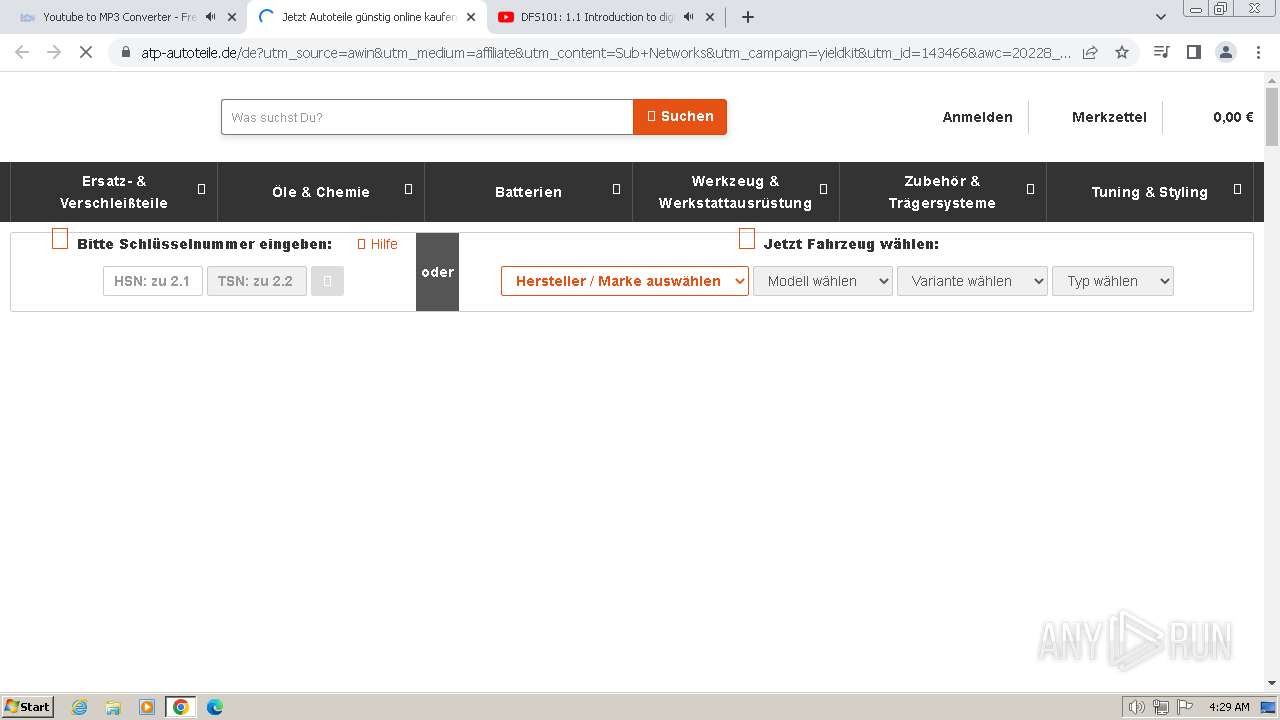
Task: Open Windows Media Player from taskbar
Action: 147,707
